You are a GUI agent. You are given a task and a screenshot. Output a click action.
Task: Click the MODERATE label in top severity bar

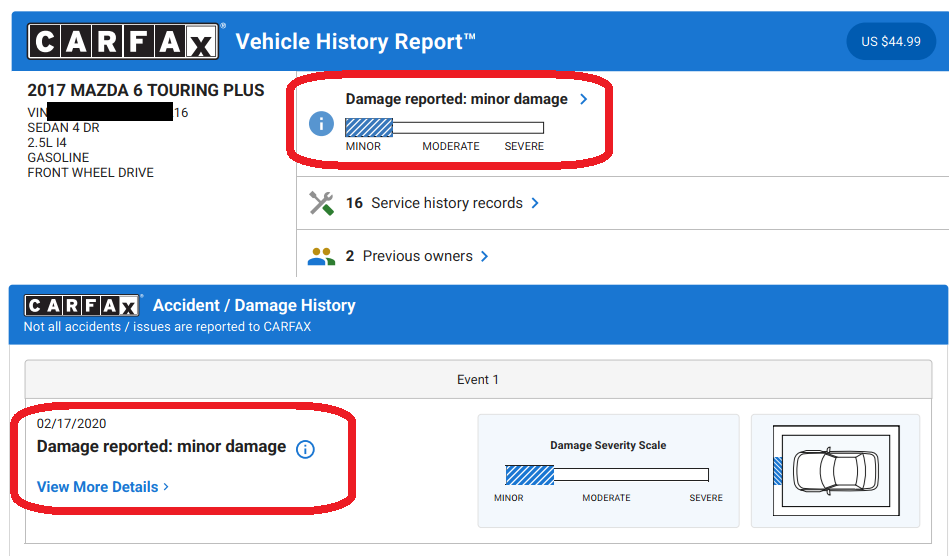[451, 146]
